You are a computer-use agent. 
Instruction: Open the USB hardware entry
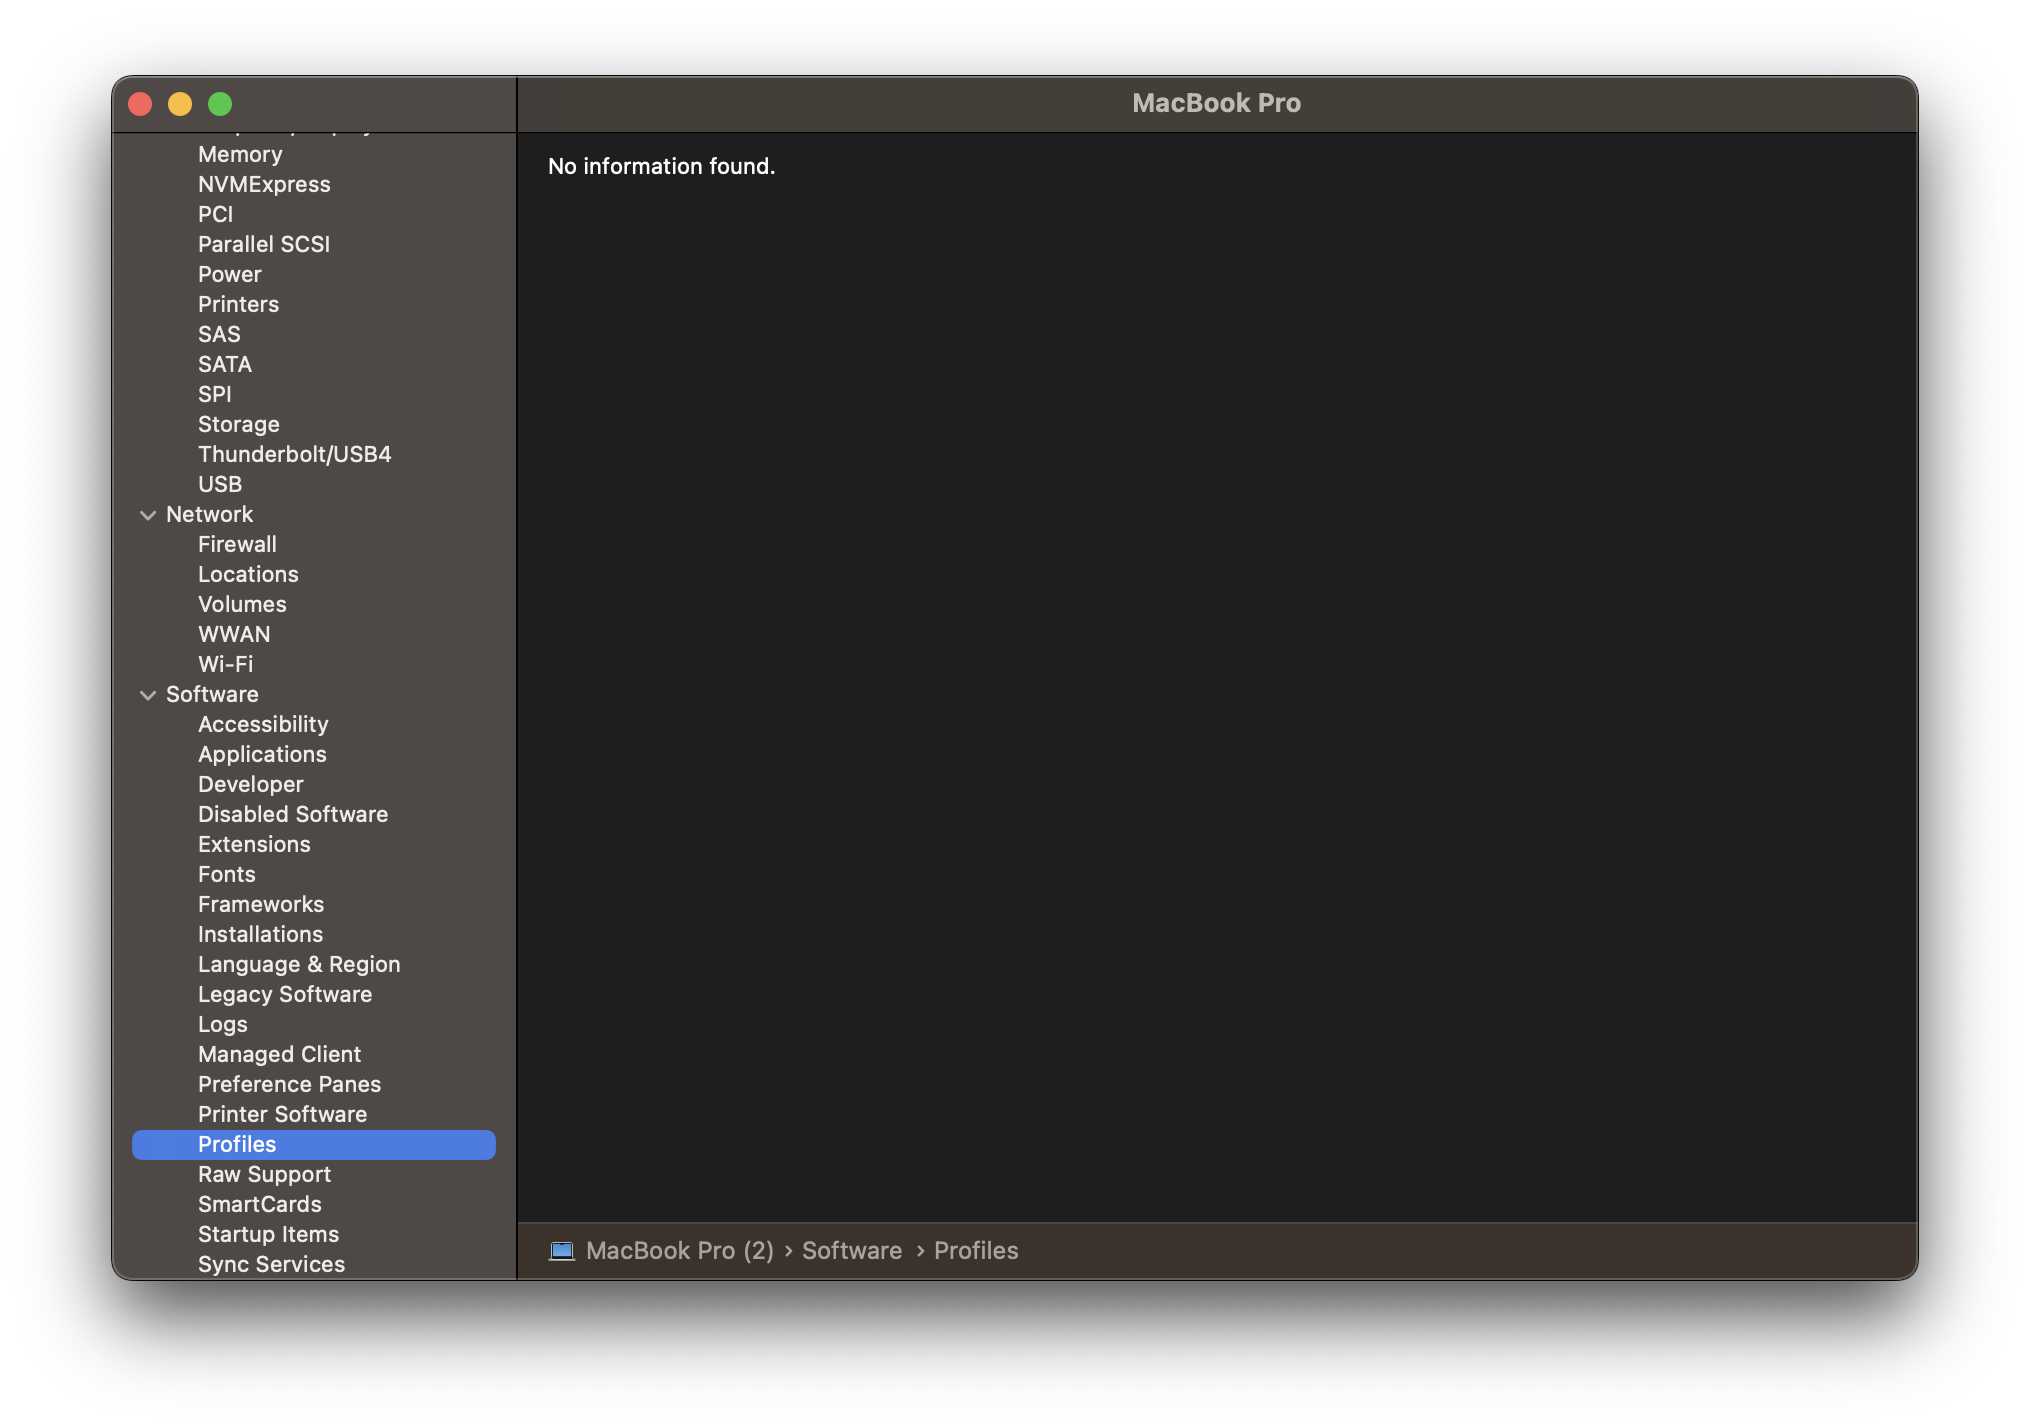(220, 484)
